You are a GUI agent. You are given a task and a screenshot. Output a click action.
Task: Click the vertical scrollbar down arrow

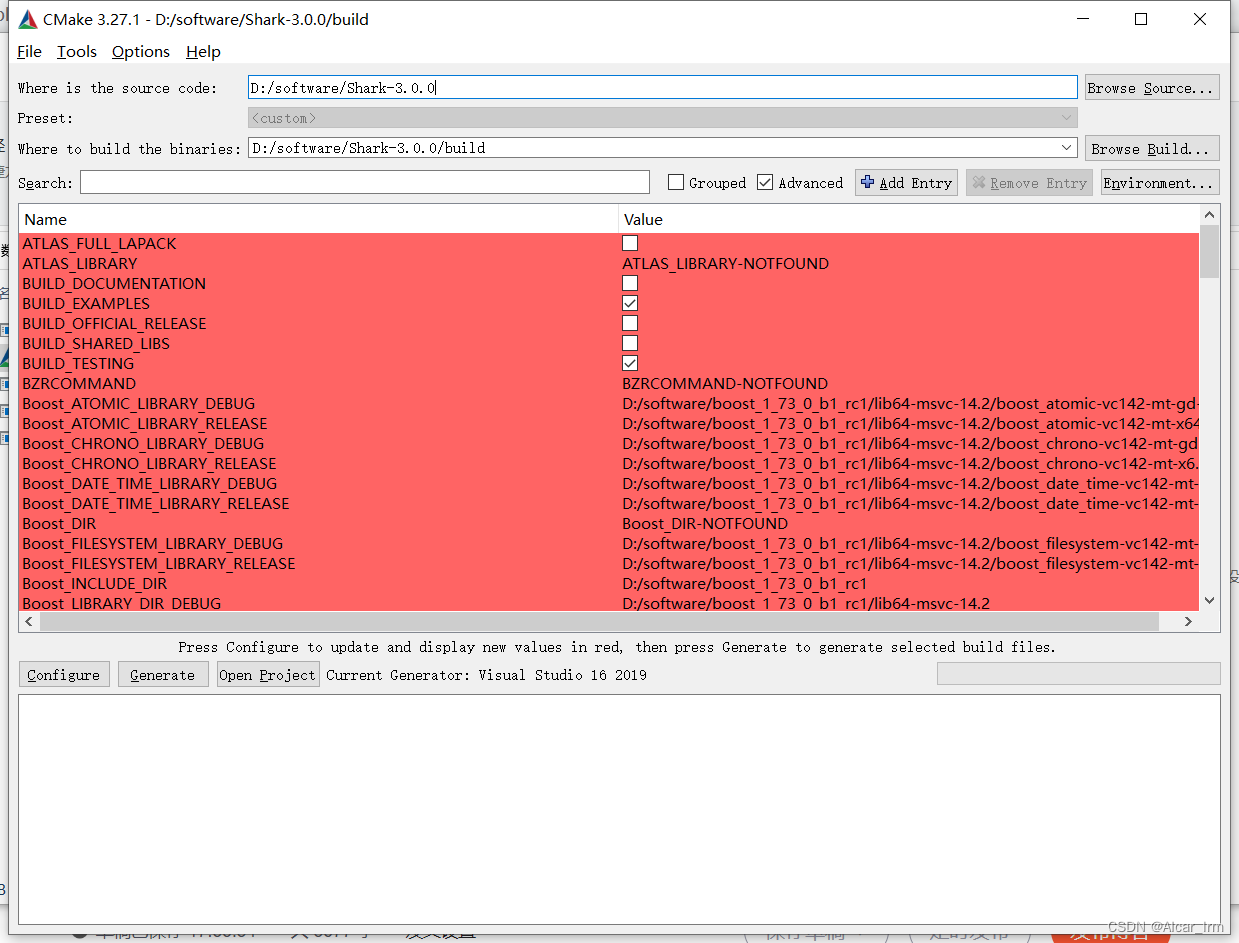coord(1209,600)
